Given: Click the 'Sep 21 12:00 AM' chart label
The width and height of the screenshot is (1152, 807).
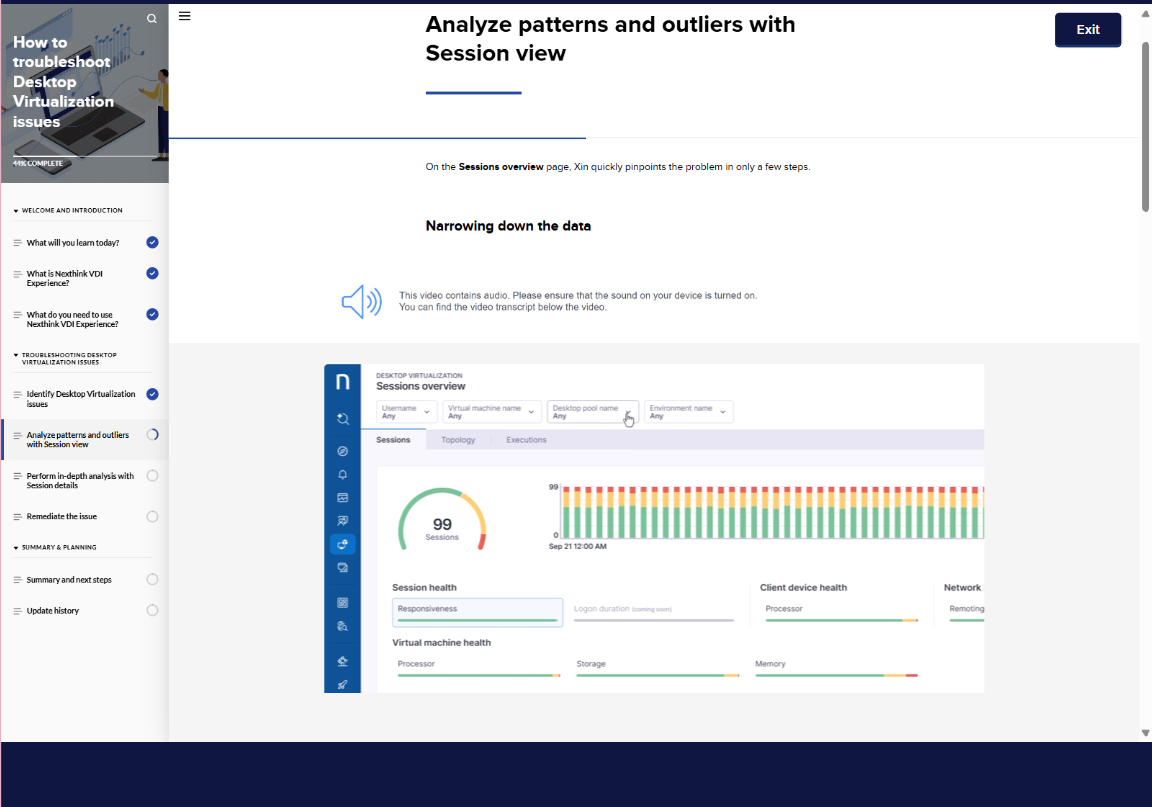Looking at the screenshot, I should [577, 547].
